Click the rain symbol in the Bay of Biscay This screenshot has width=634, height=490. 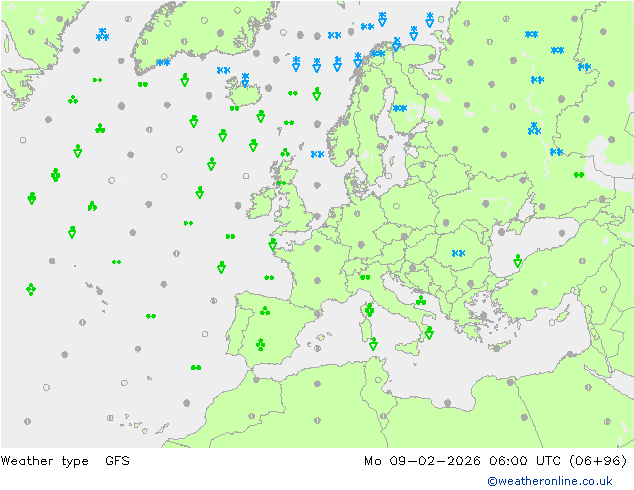click(269, 277)
